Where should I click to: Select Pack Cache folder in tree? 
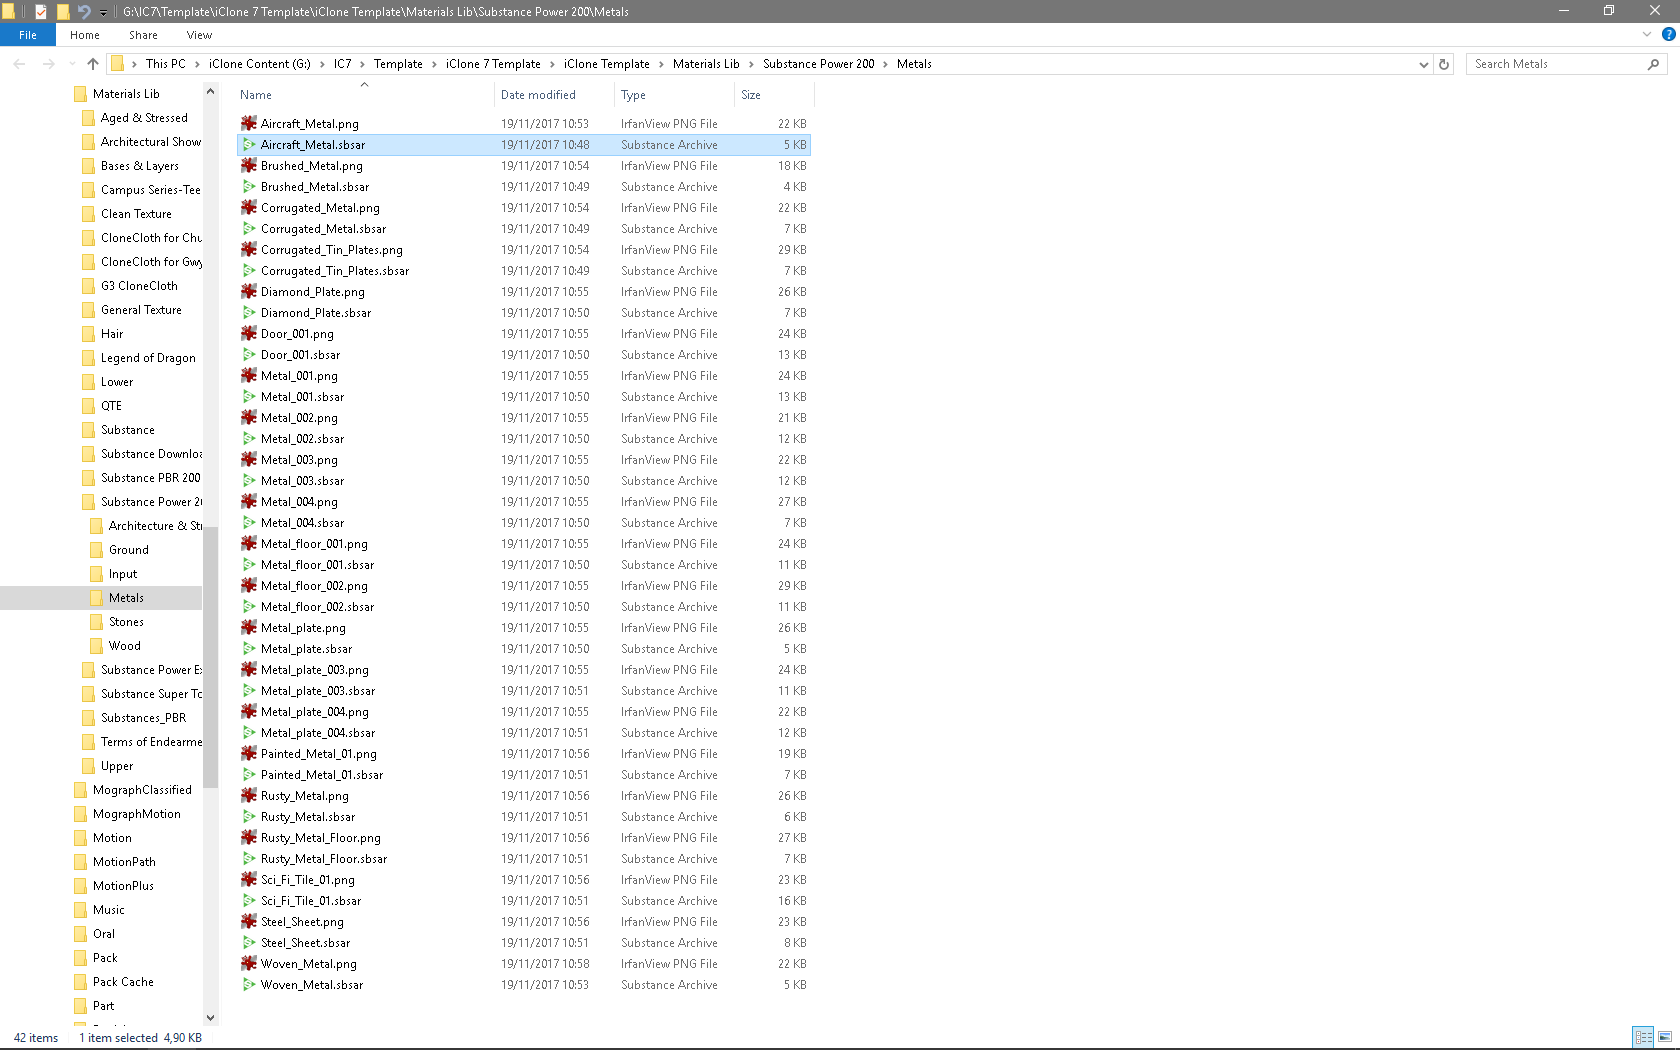123,982
